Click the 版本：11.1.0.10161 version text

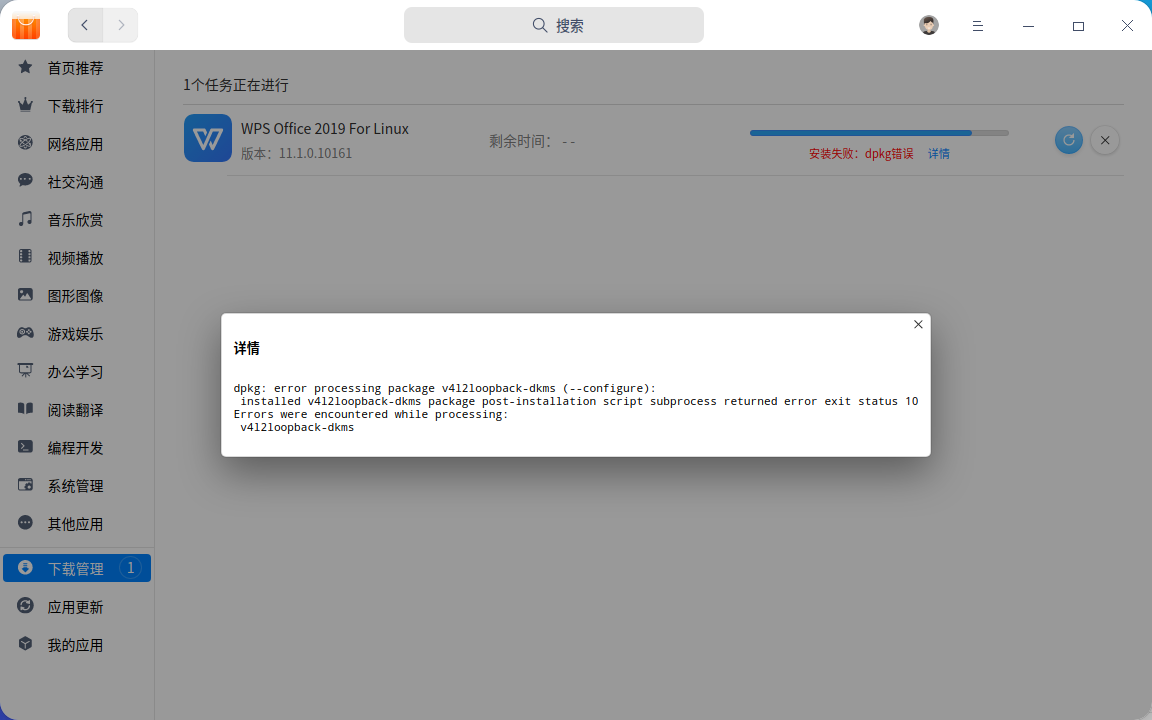(x=297, y=154)
